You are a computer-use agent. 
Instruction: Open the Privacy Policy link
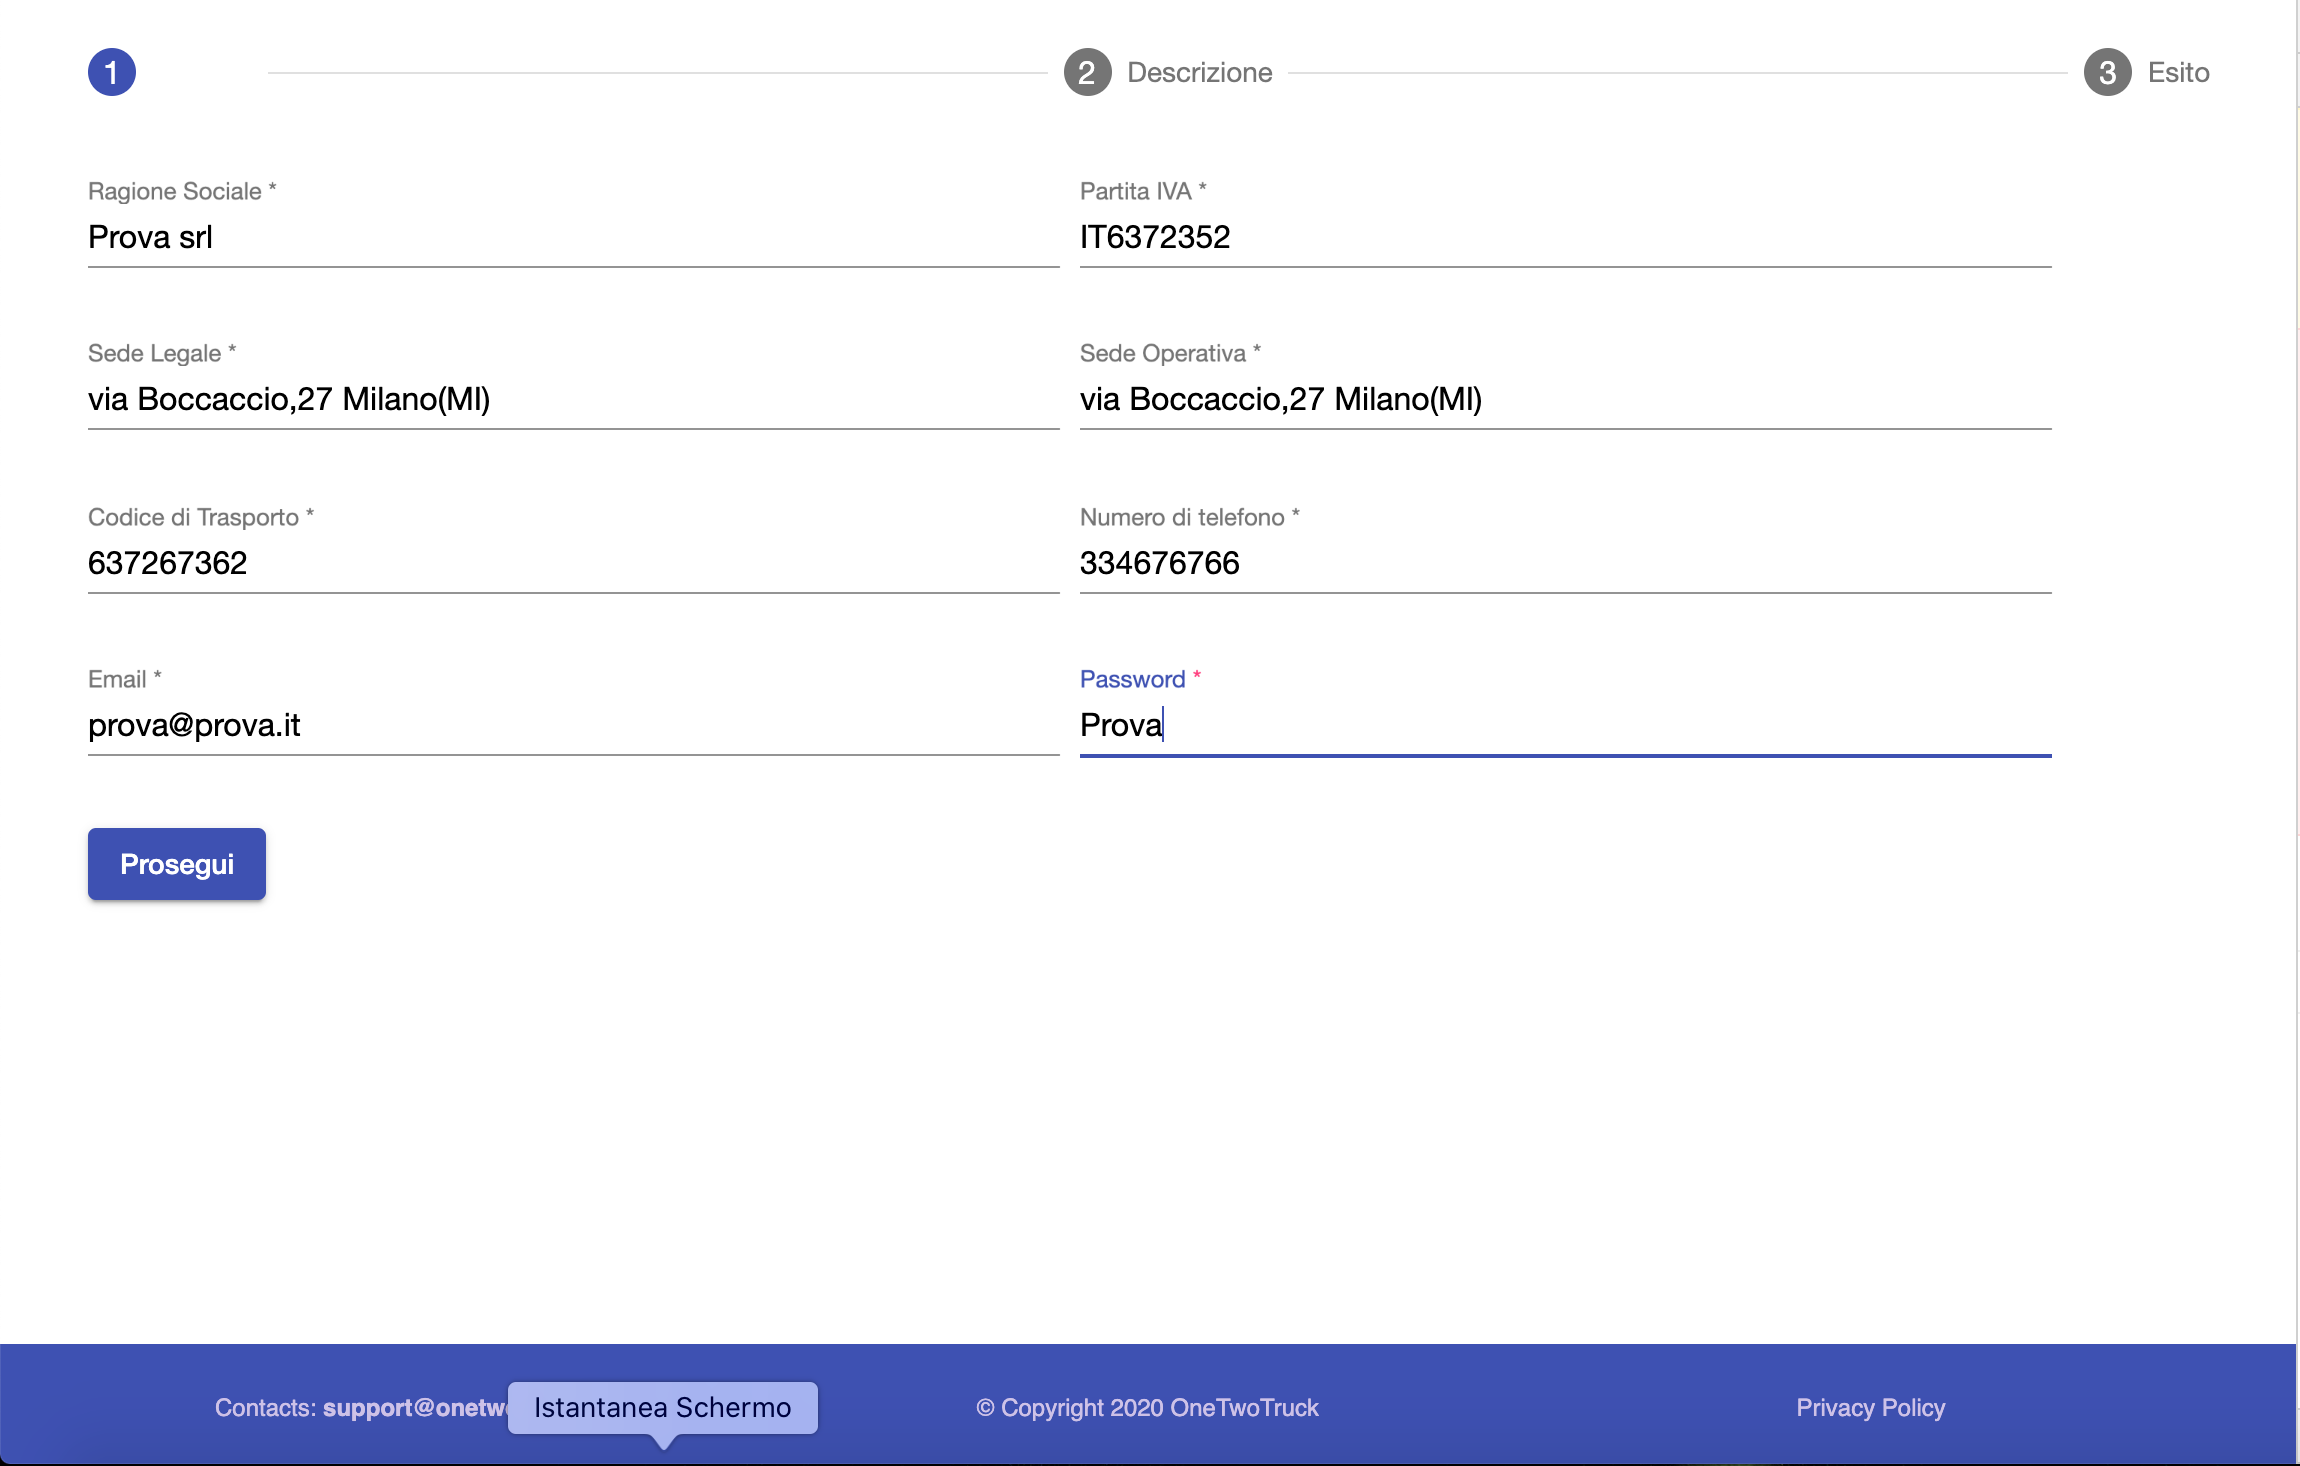(x=1870, y=1407)
